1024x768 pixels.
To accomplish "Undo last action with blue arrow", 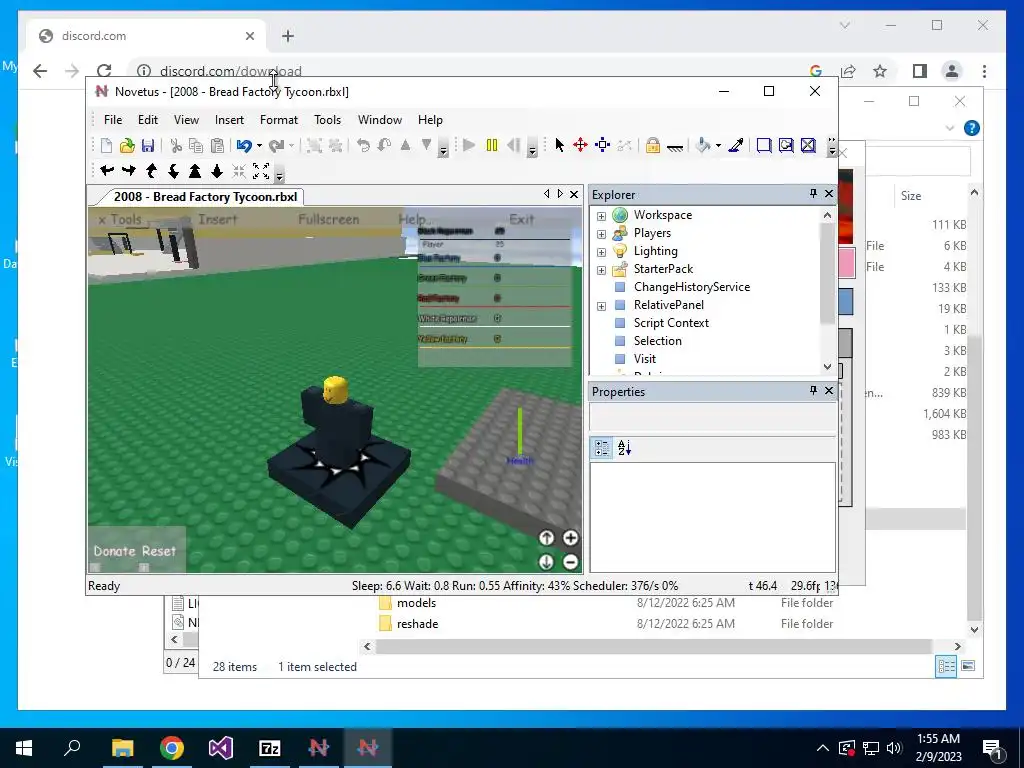I will [x=244, y=146].
